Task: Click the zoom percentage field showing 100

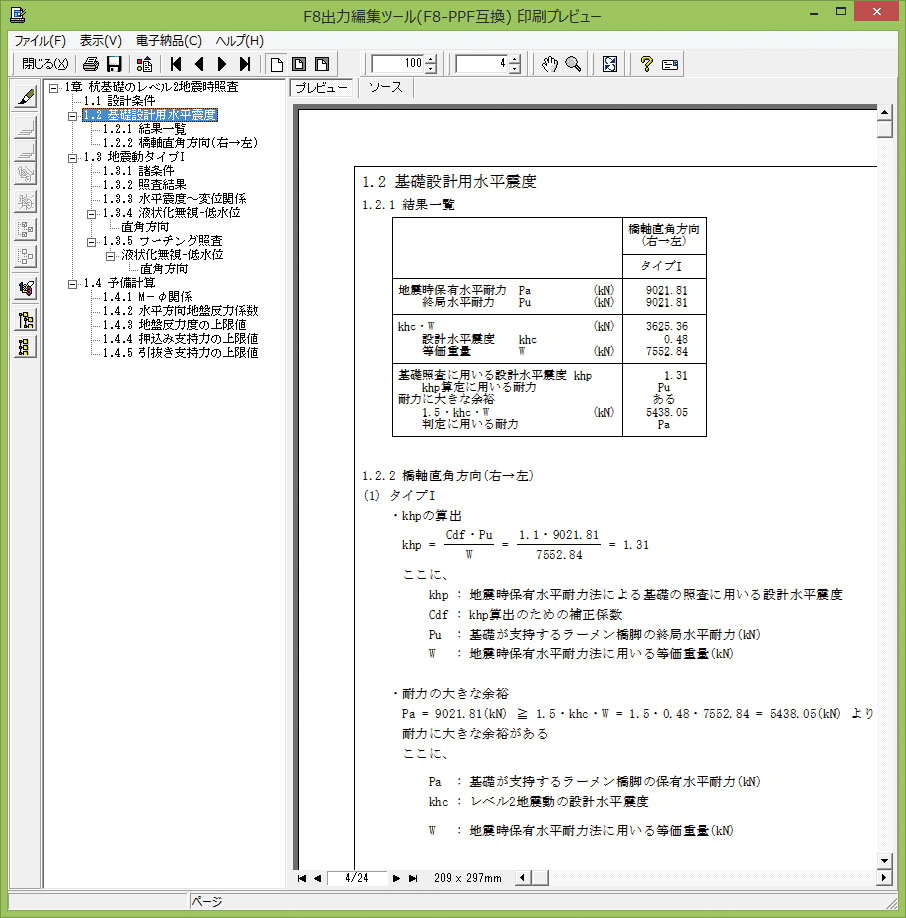Action: [399, 64]
